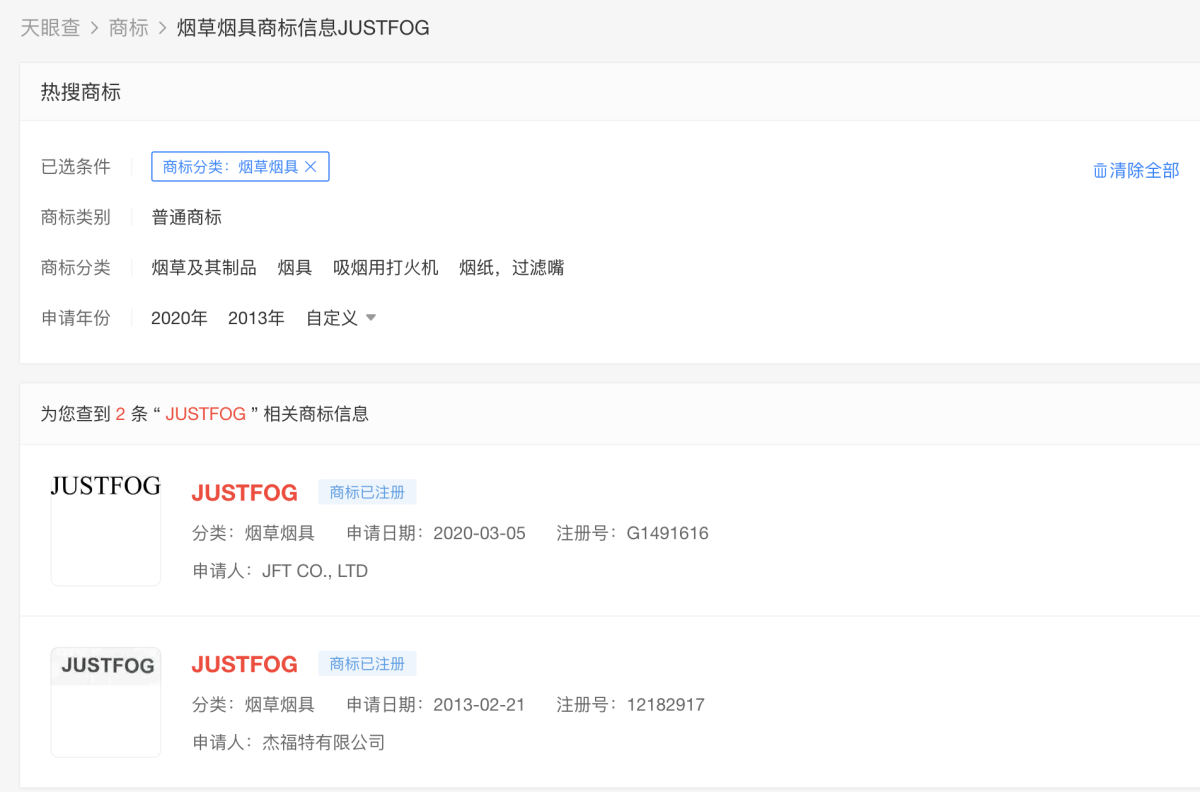Viewport: 1200px width, 792px height.
Task: Open JUSTFOG title of the 2020-03-05 result
Action: click(245, 492)
